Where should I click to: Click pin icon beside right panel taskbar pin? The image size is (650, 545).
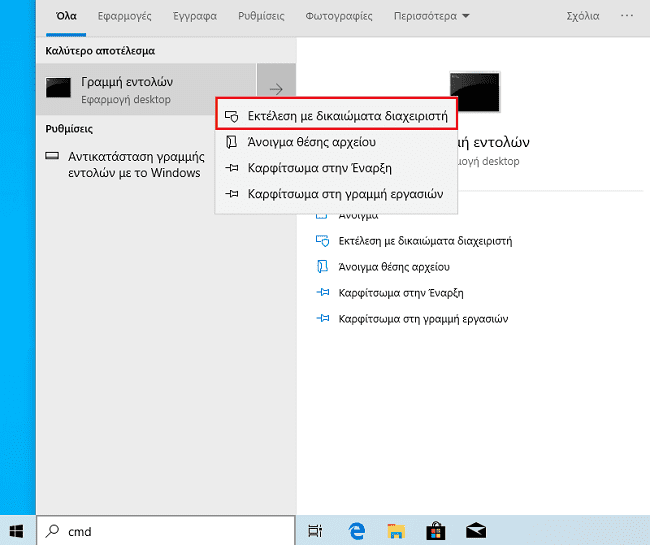323,318
